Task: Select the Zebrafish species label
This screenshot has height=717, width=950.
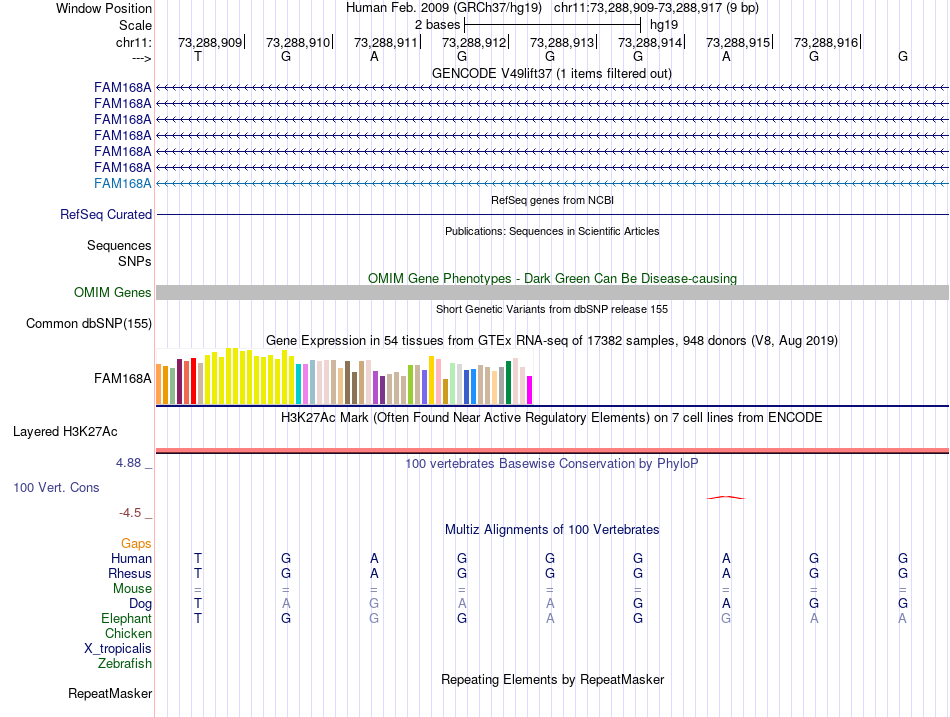Action: point(124,663)
